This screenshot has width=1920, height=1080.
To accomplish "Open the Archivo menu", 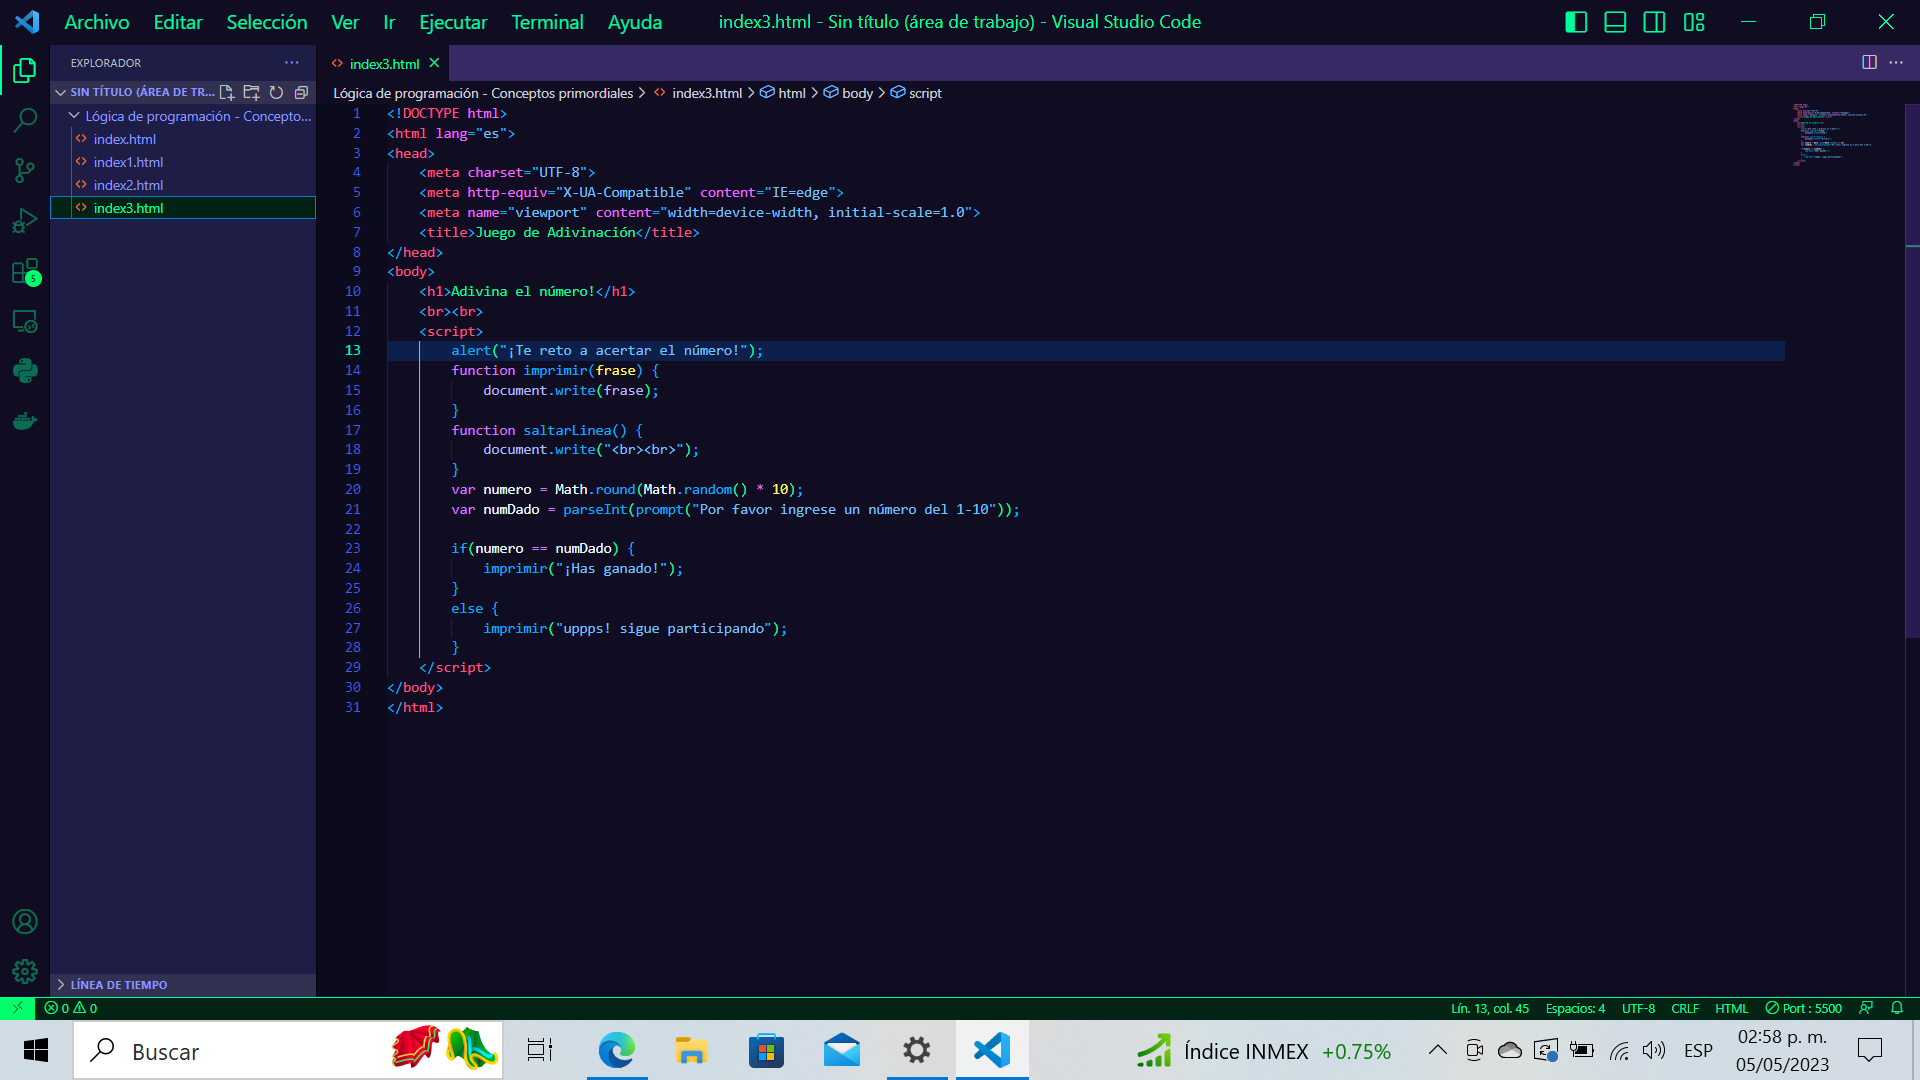I will point(97,22).
